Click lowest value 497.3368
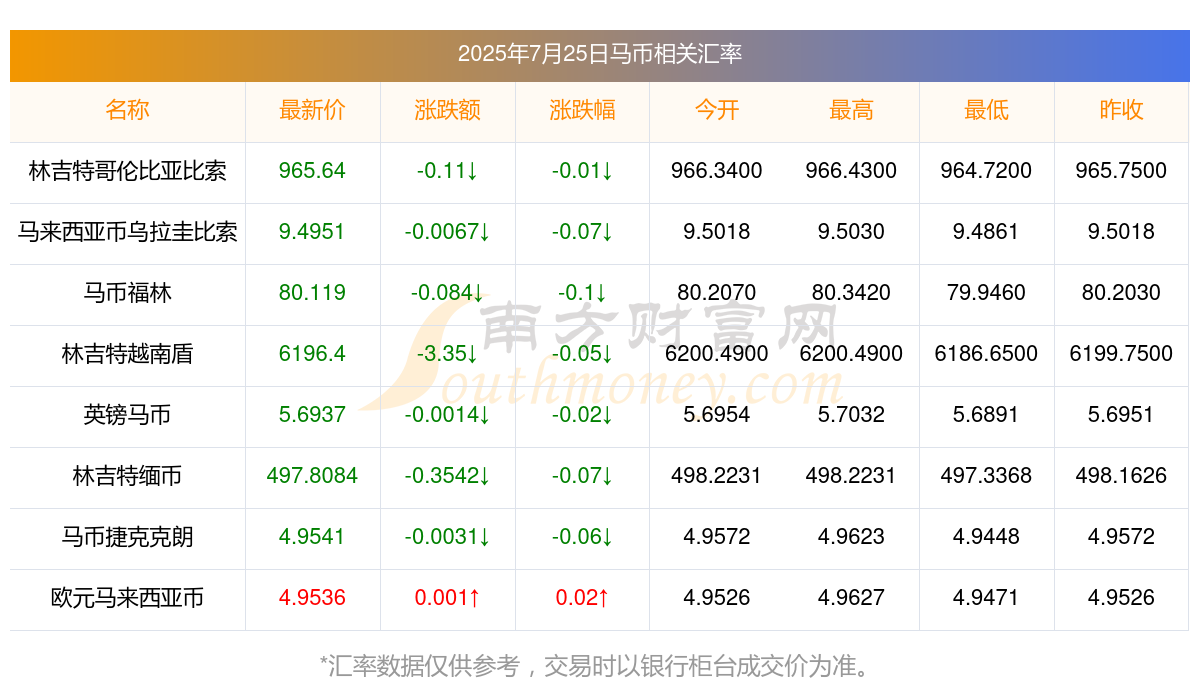 986,476
